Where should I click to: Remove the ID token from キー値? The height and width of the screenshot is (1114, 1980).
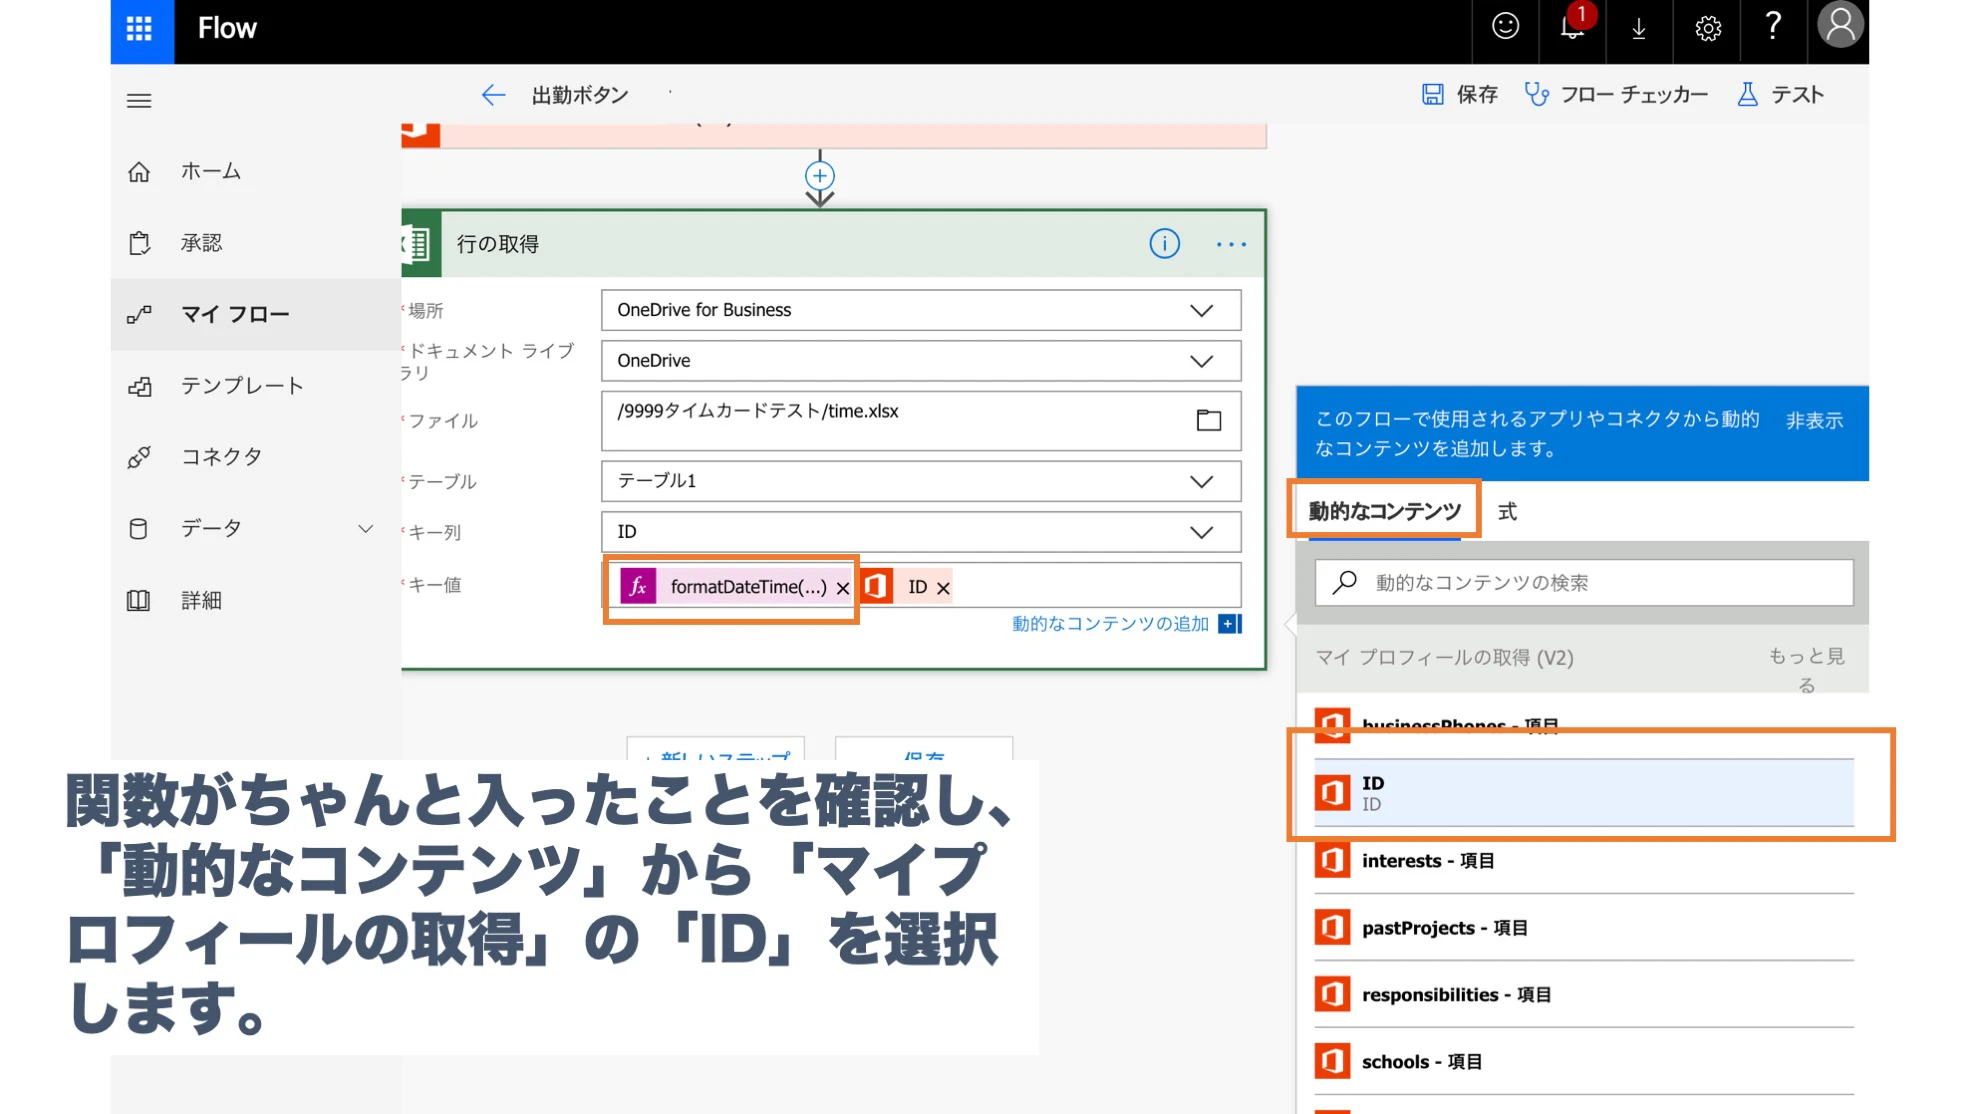[943, 588]
